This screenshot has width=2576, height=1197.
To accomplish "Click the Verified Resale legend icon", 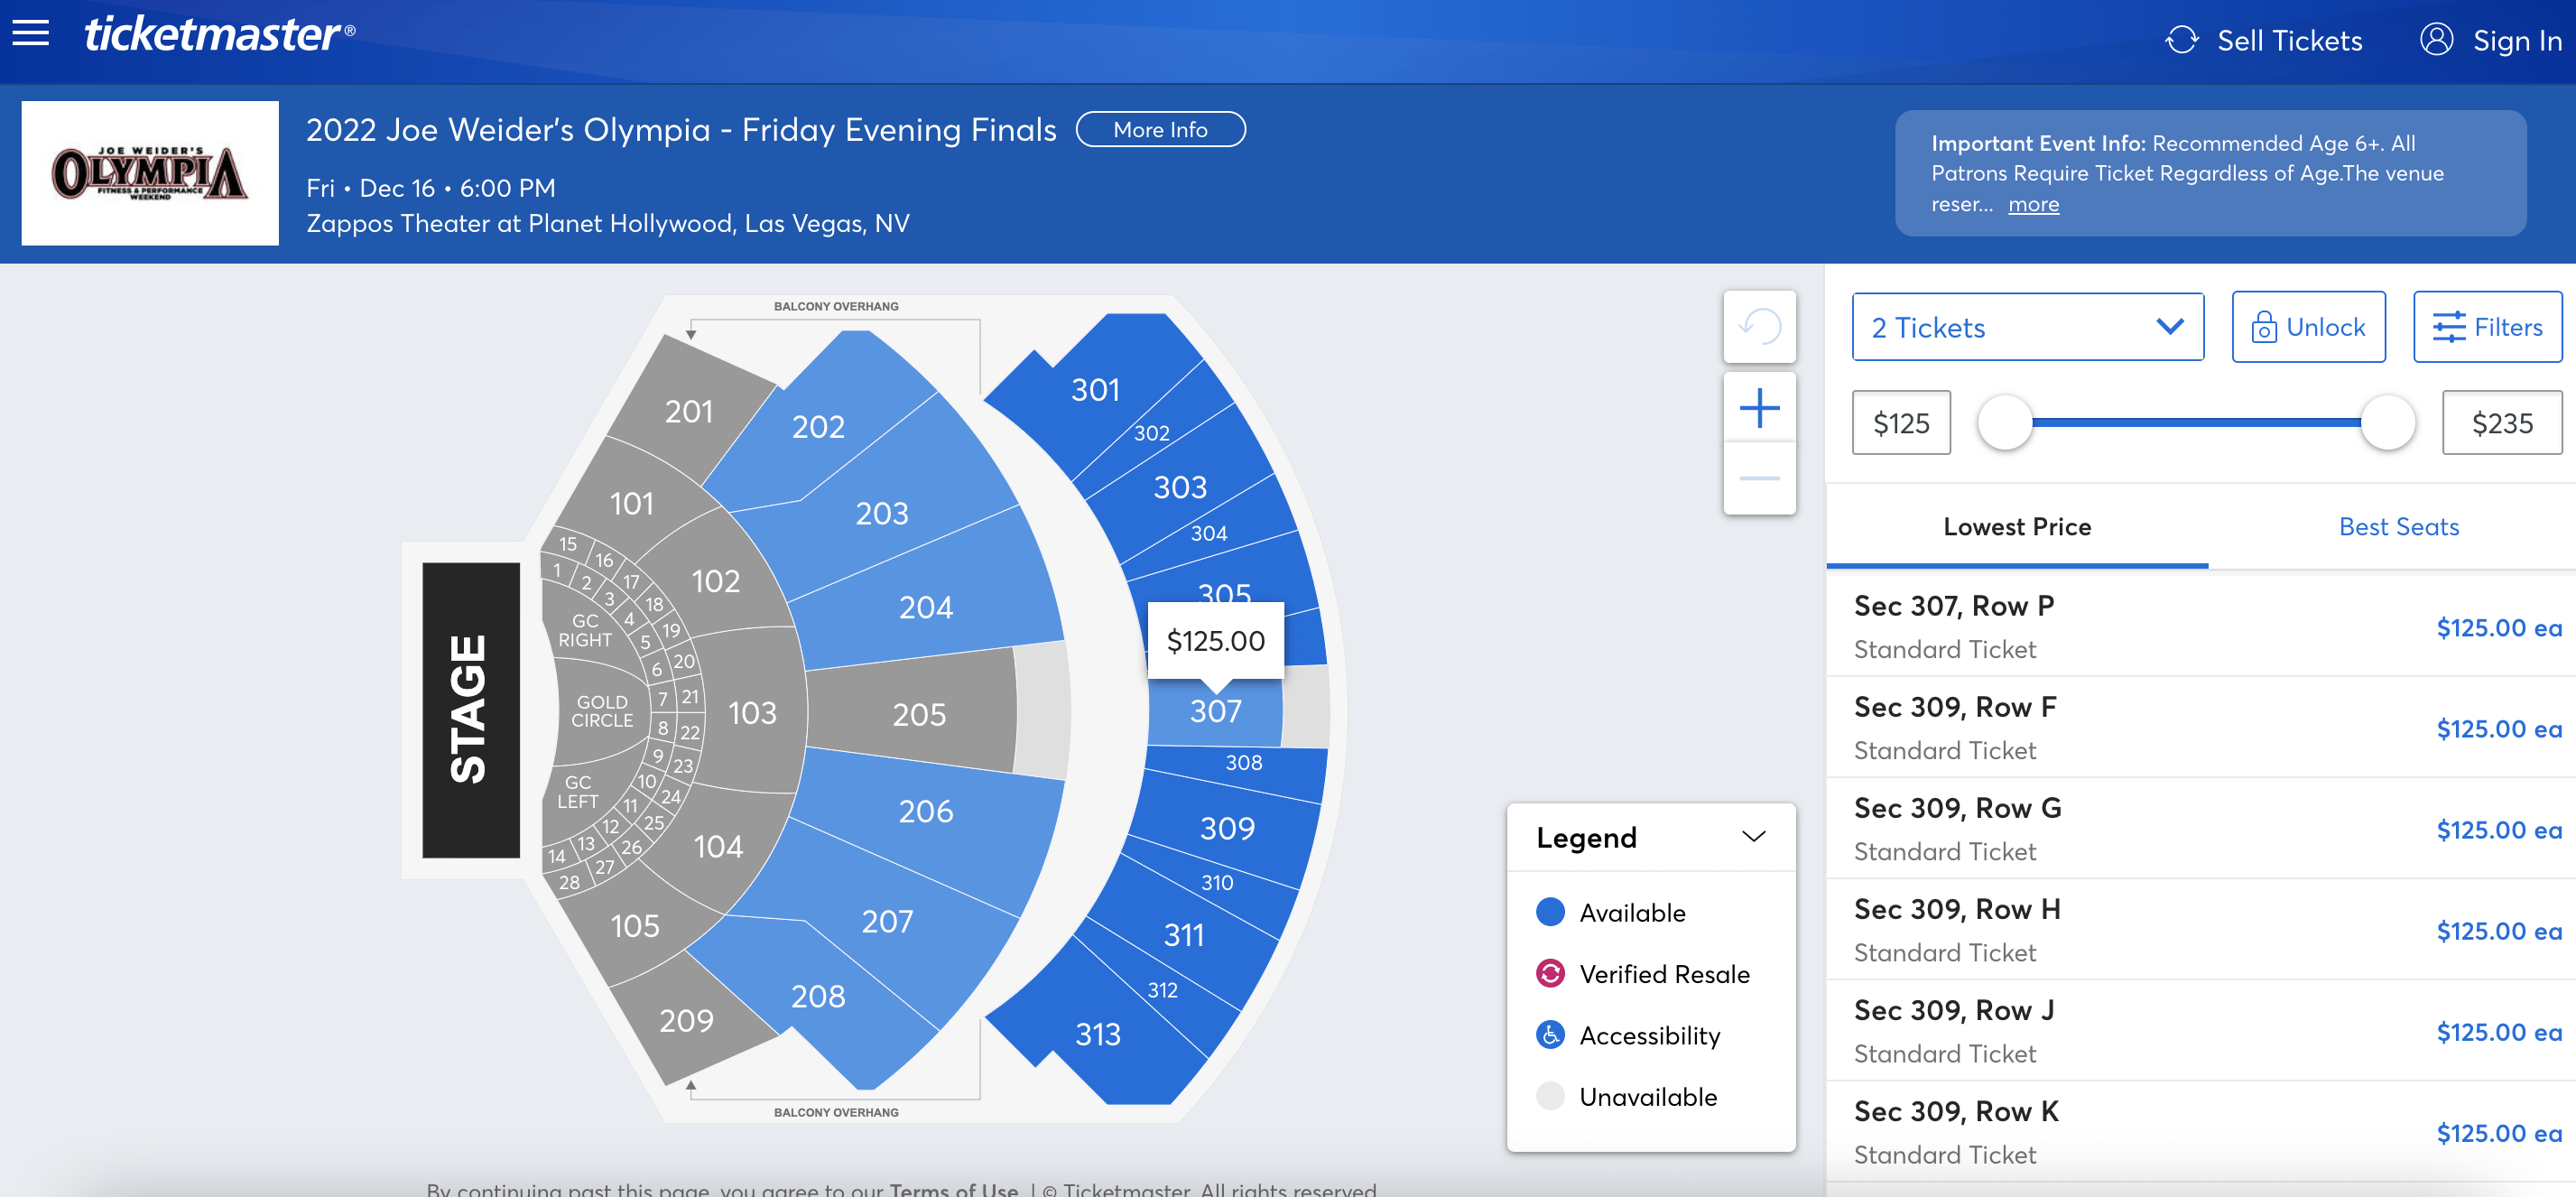I will 1549,973.
